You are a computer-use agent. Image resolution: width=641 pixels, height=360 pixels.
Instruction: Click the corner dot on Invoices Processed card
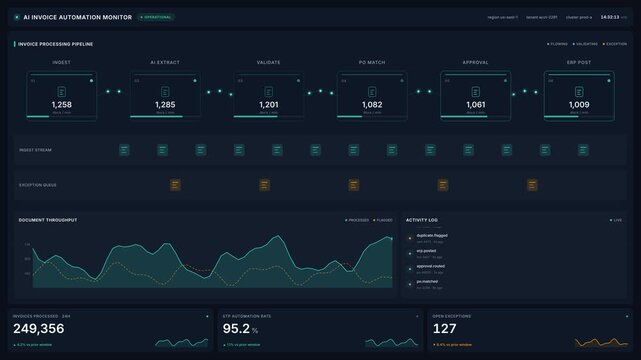click(207, 316)
